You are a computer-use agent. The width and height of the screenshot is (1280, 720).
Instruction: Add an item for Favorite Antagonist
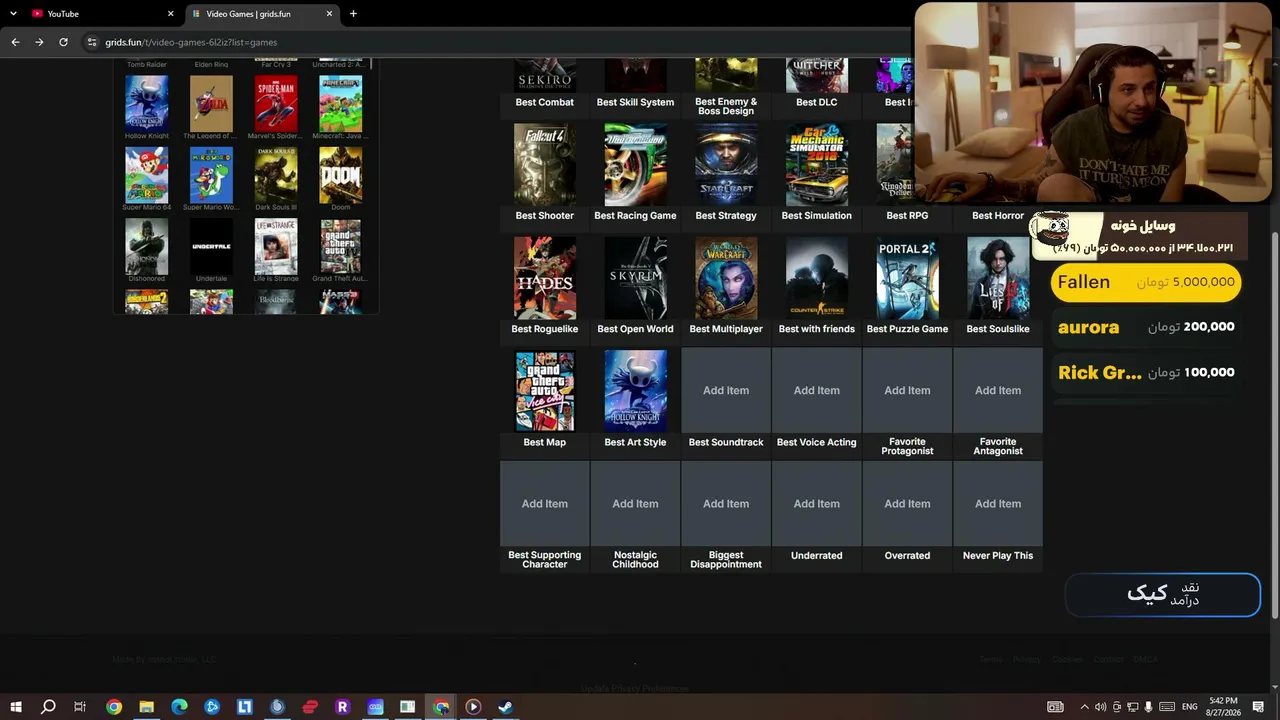tap(998, 390)
